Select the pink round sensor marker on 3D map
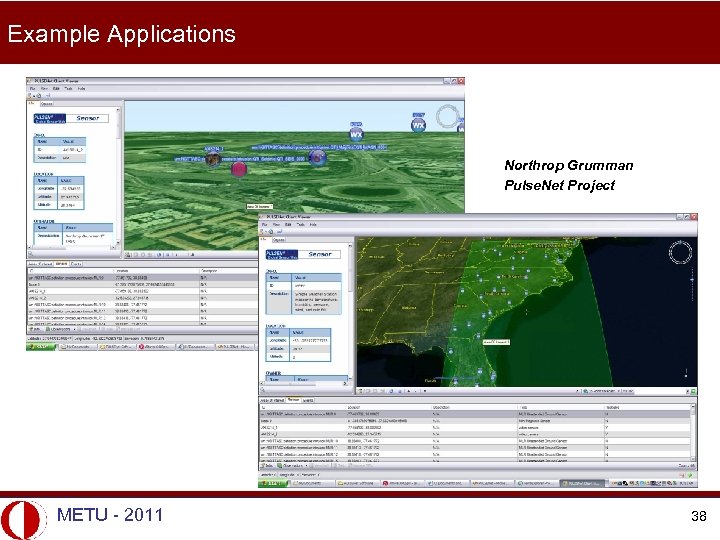This screenshot has width=720, height=540. coord(239,169)
